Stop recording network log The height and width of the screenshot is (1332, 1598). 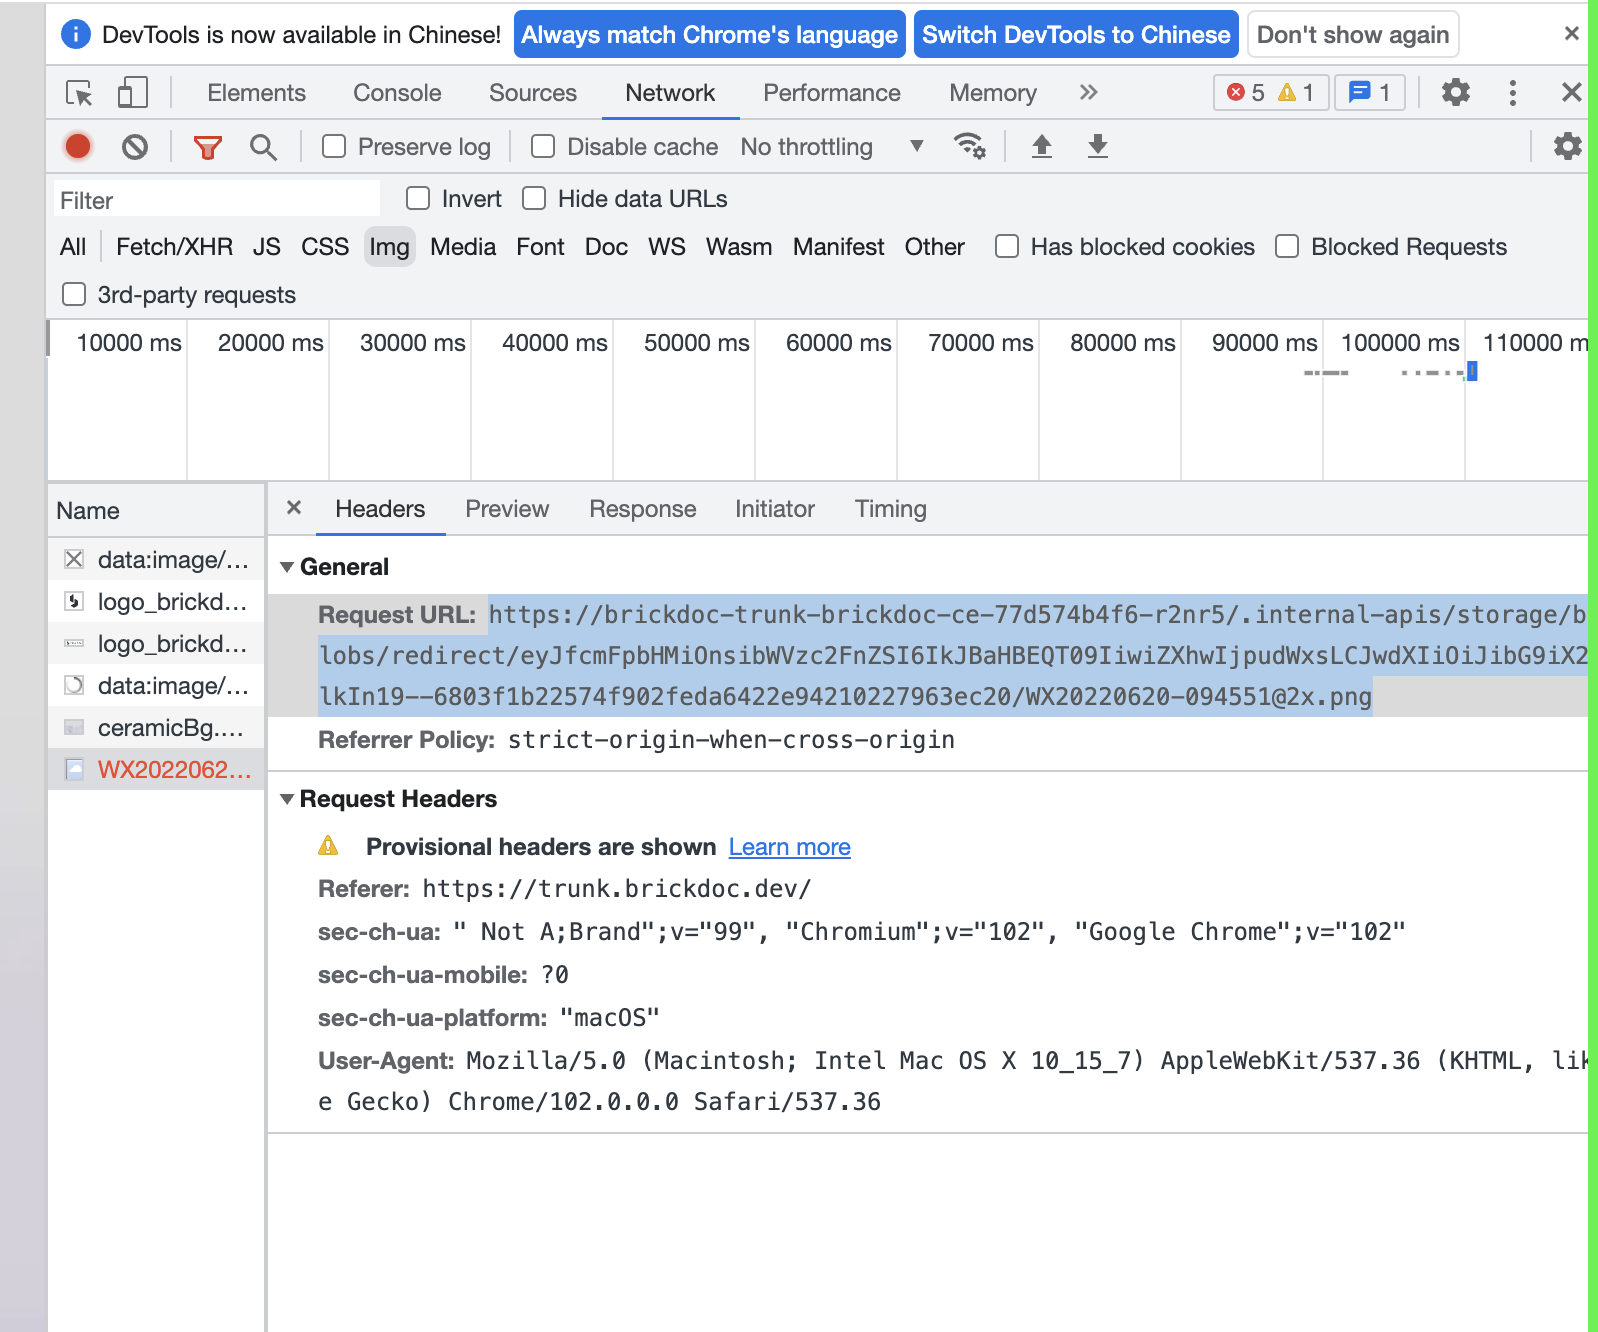point(78,147)
